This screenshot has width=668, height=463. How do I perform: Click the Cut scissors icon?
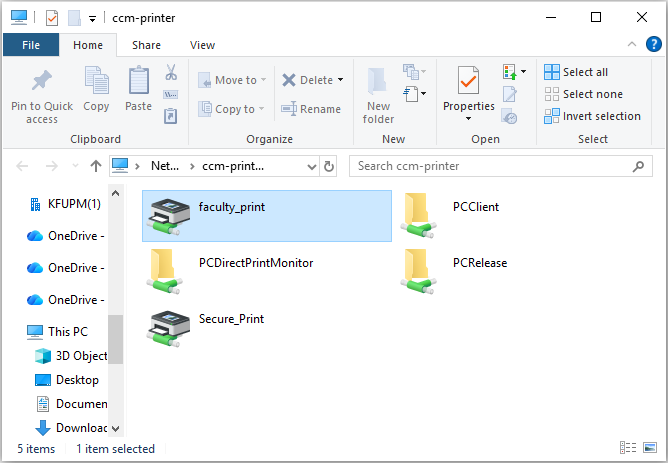click(171, 73)
